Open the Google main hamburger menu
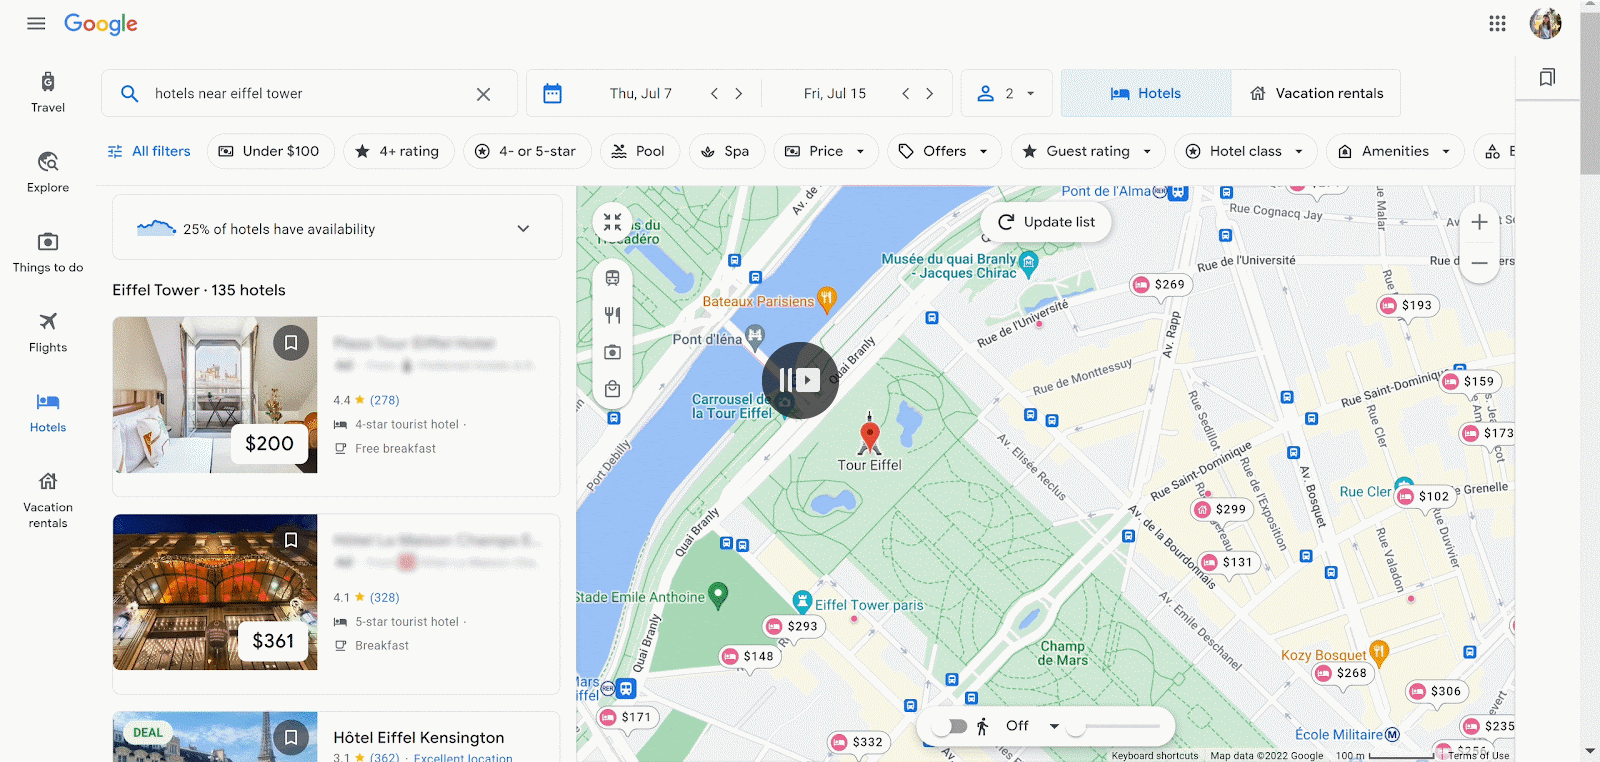This screenshot has height=762, width=1600. coord(36,23)
